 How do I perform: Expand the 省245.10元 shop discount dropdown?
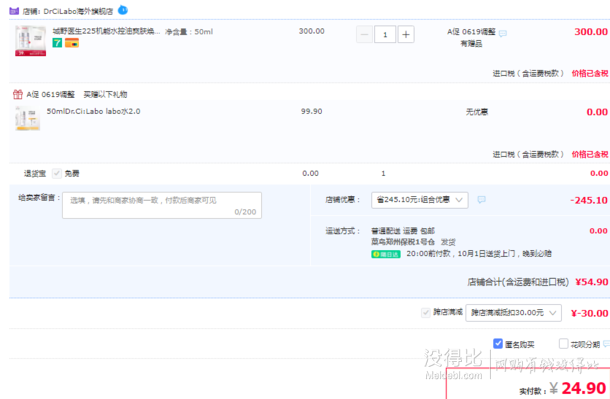420,200
